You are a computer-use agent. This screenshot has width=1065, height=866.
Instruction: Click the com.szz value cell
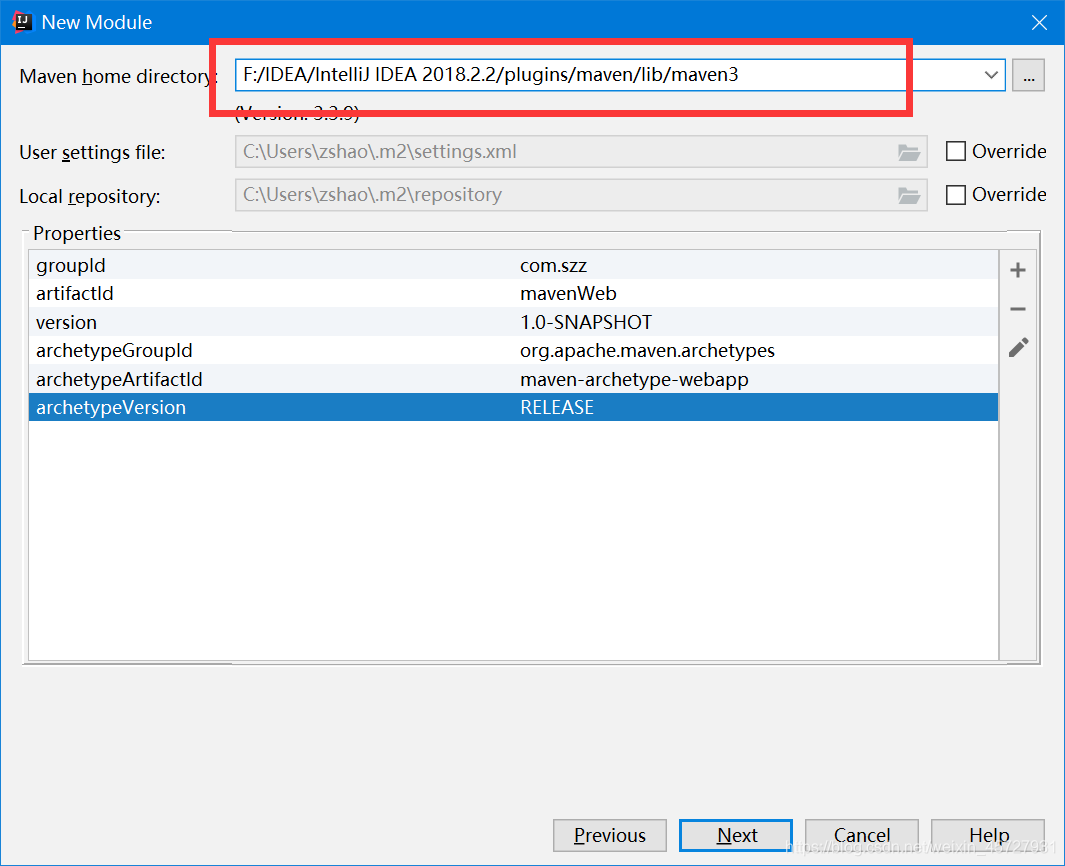coord(755,266)
